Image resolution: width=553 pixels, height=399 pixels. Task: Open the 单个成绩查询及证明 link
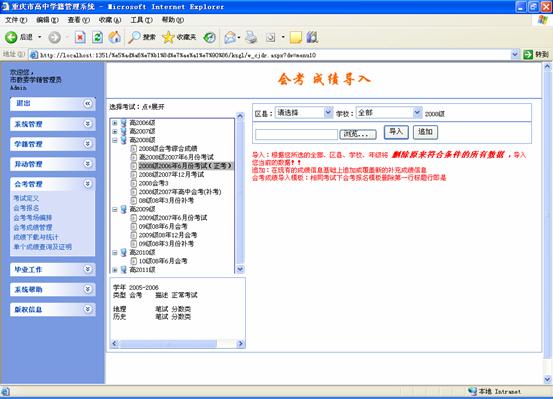(x=43, y=247)
